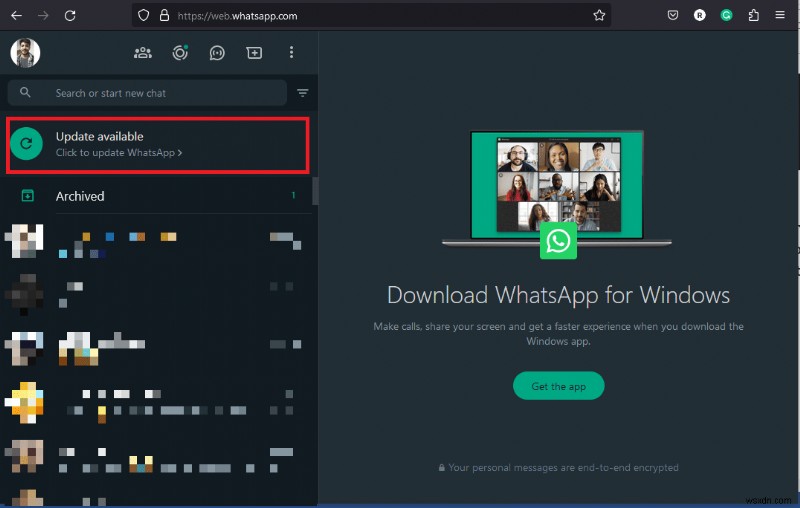Screen dimensions: 800x508
Task: Toggle the unread chats filter icon
Action: click(303, 93)
